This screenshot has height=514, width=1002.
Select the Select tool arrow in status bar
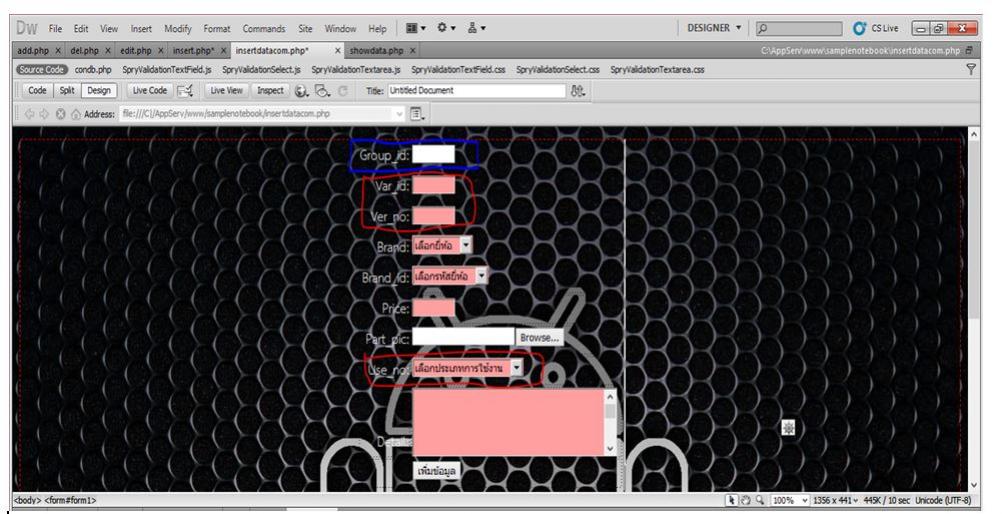click(732, 500)
